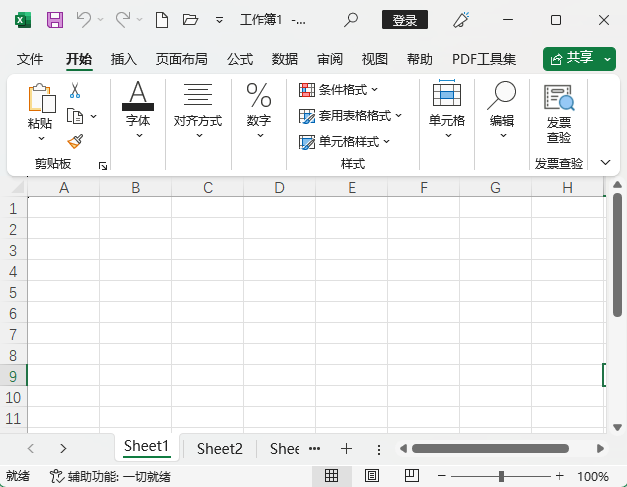Image resolution: width=627 pixels, height=487 pixels.
Task: Open the 字体 font group
Action: click(138, 109)
